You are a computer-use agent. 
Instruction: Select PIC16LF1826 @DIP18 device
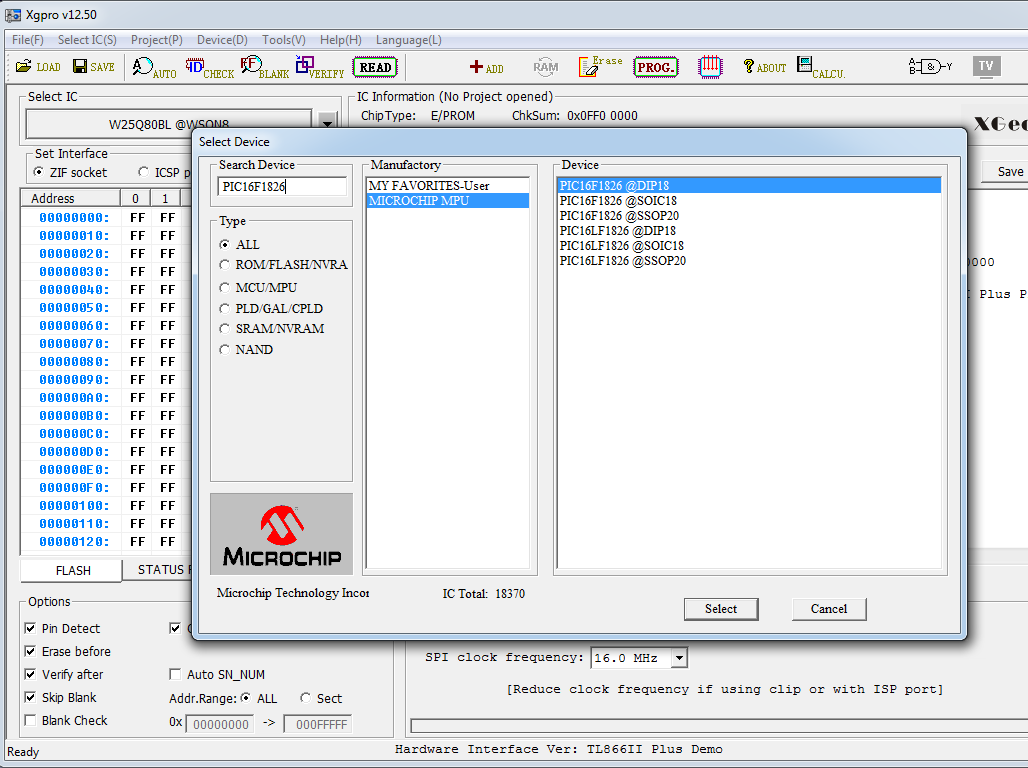pos(749,231)
